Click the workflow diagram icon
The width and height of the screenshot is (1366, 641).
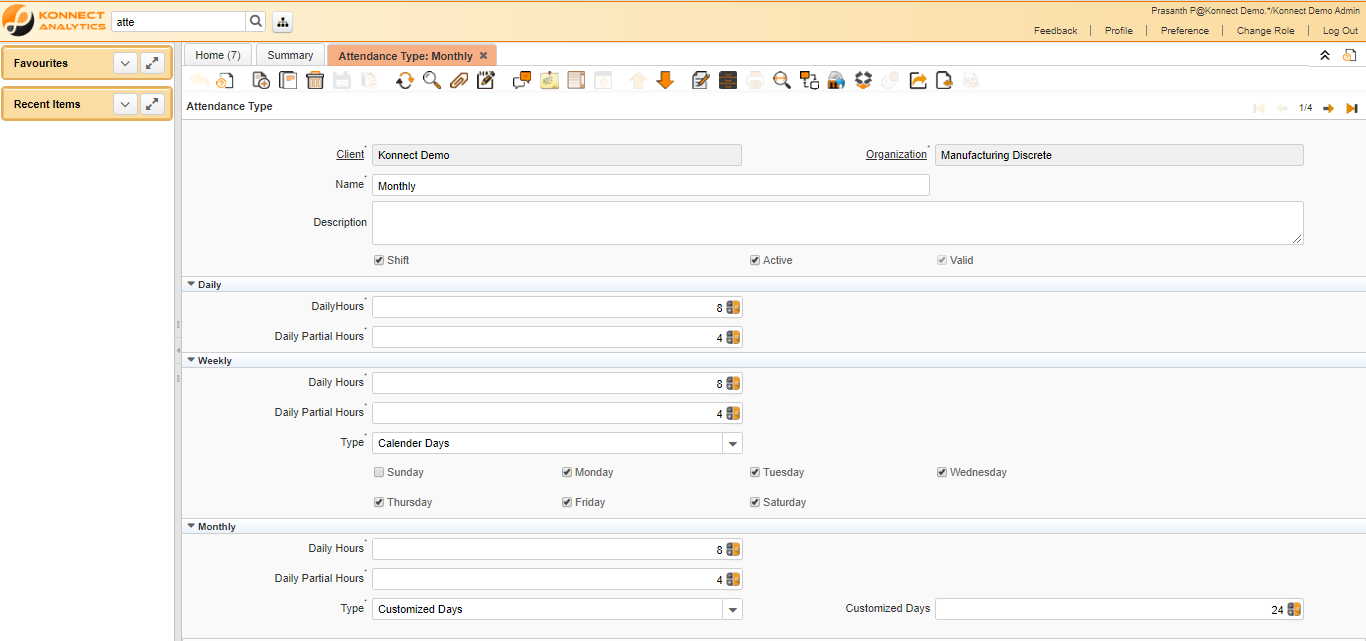809,80
